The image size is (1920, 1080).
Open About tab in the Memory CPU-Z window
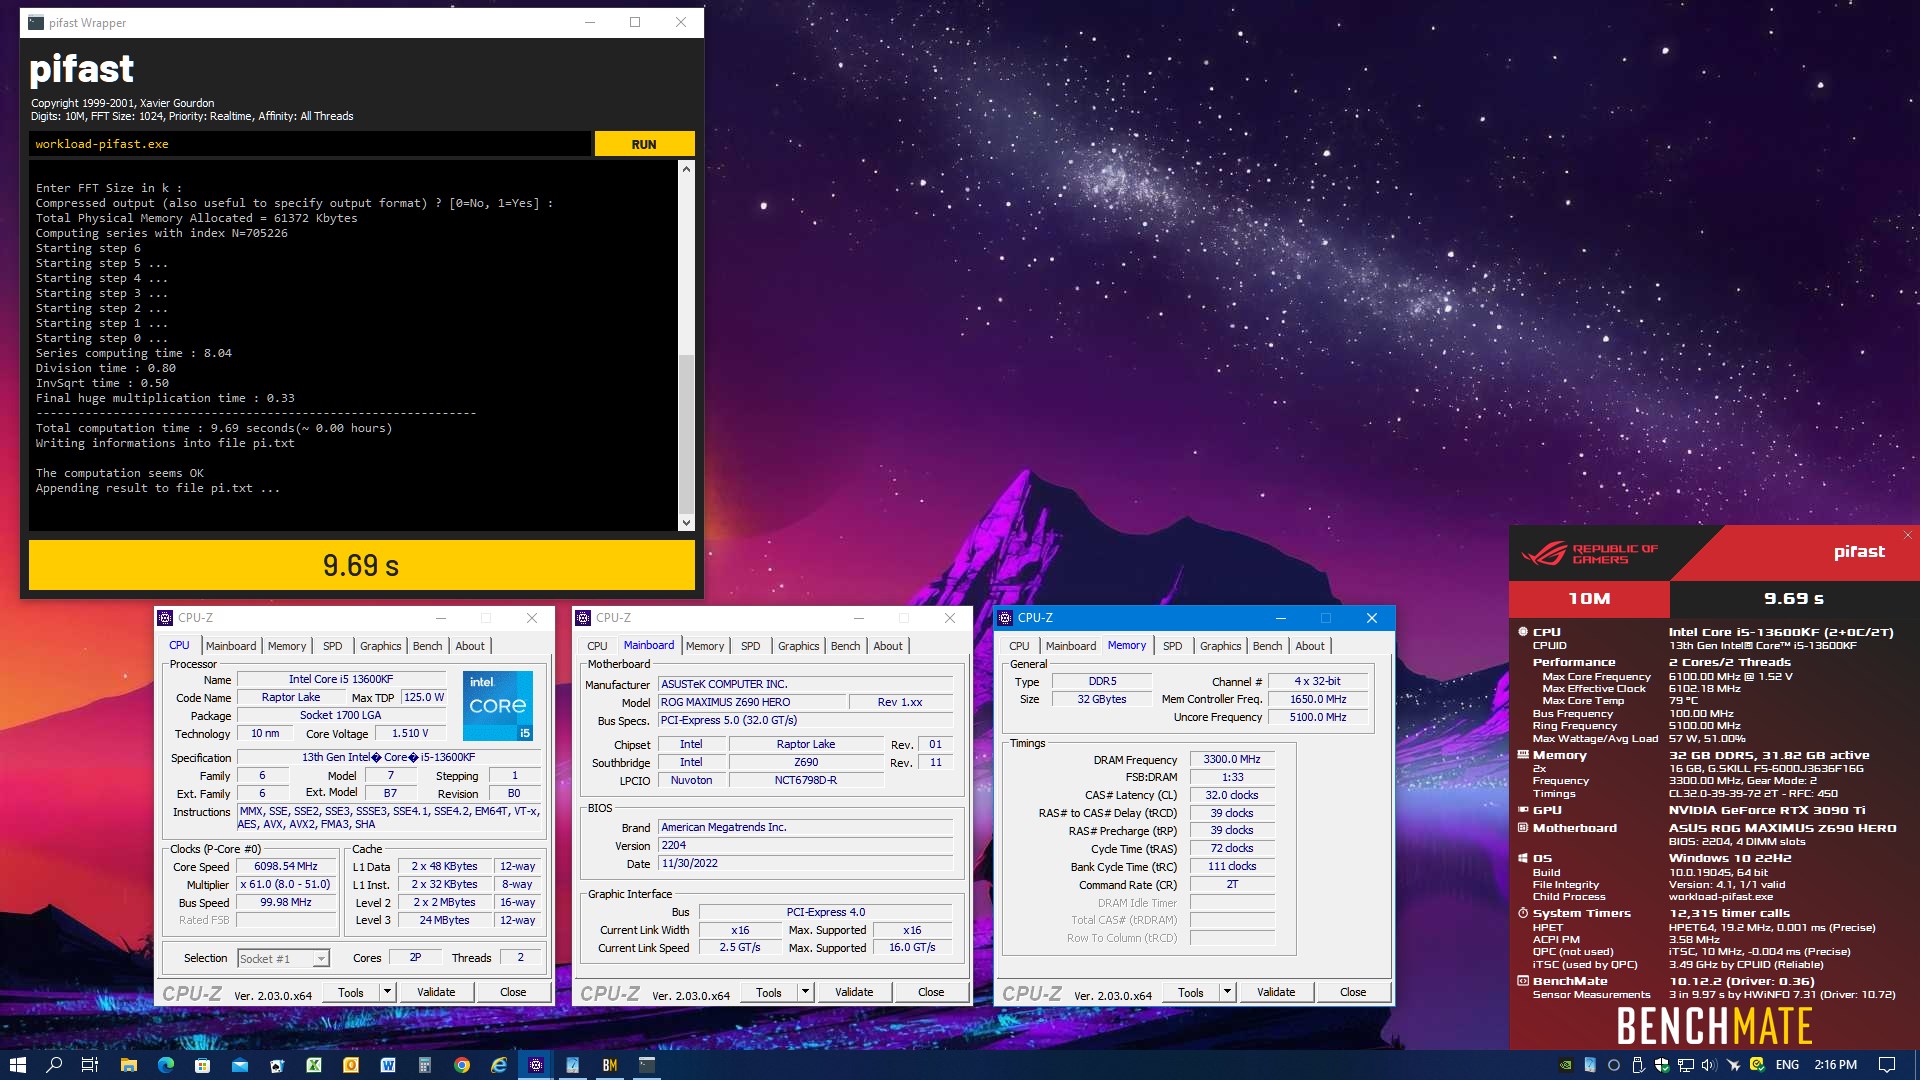click(x=1310, y=646)
